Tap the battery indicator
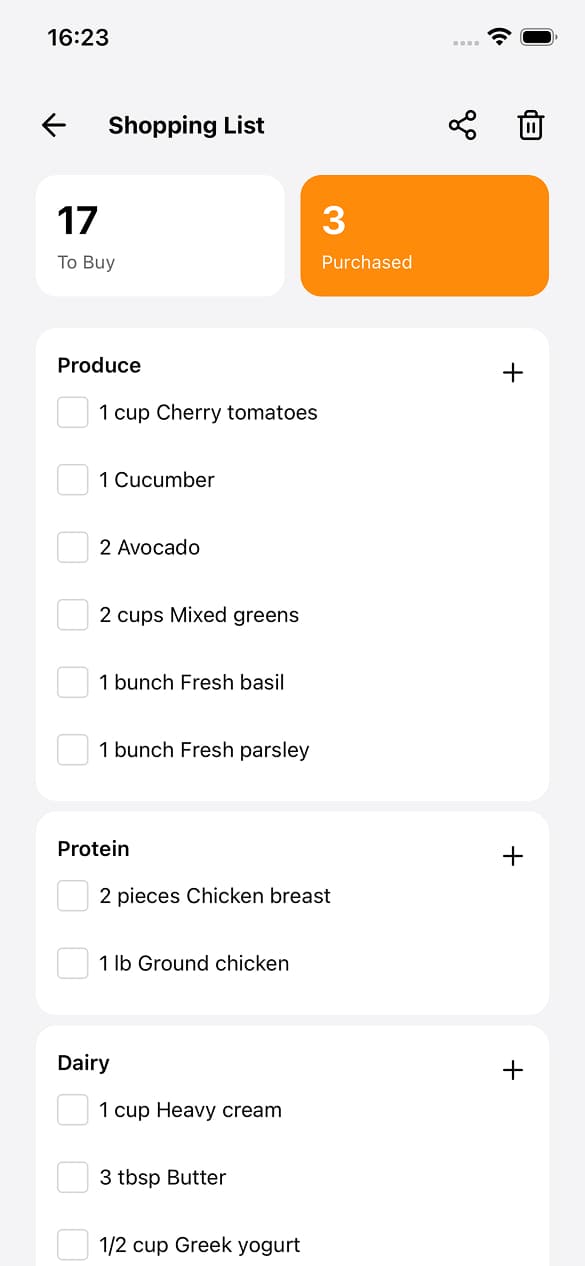The width and height of the screenshot is (585, 1266). pyautogui.click(x=539, y=36)
